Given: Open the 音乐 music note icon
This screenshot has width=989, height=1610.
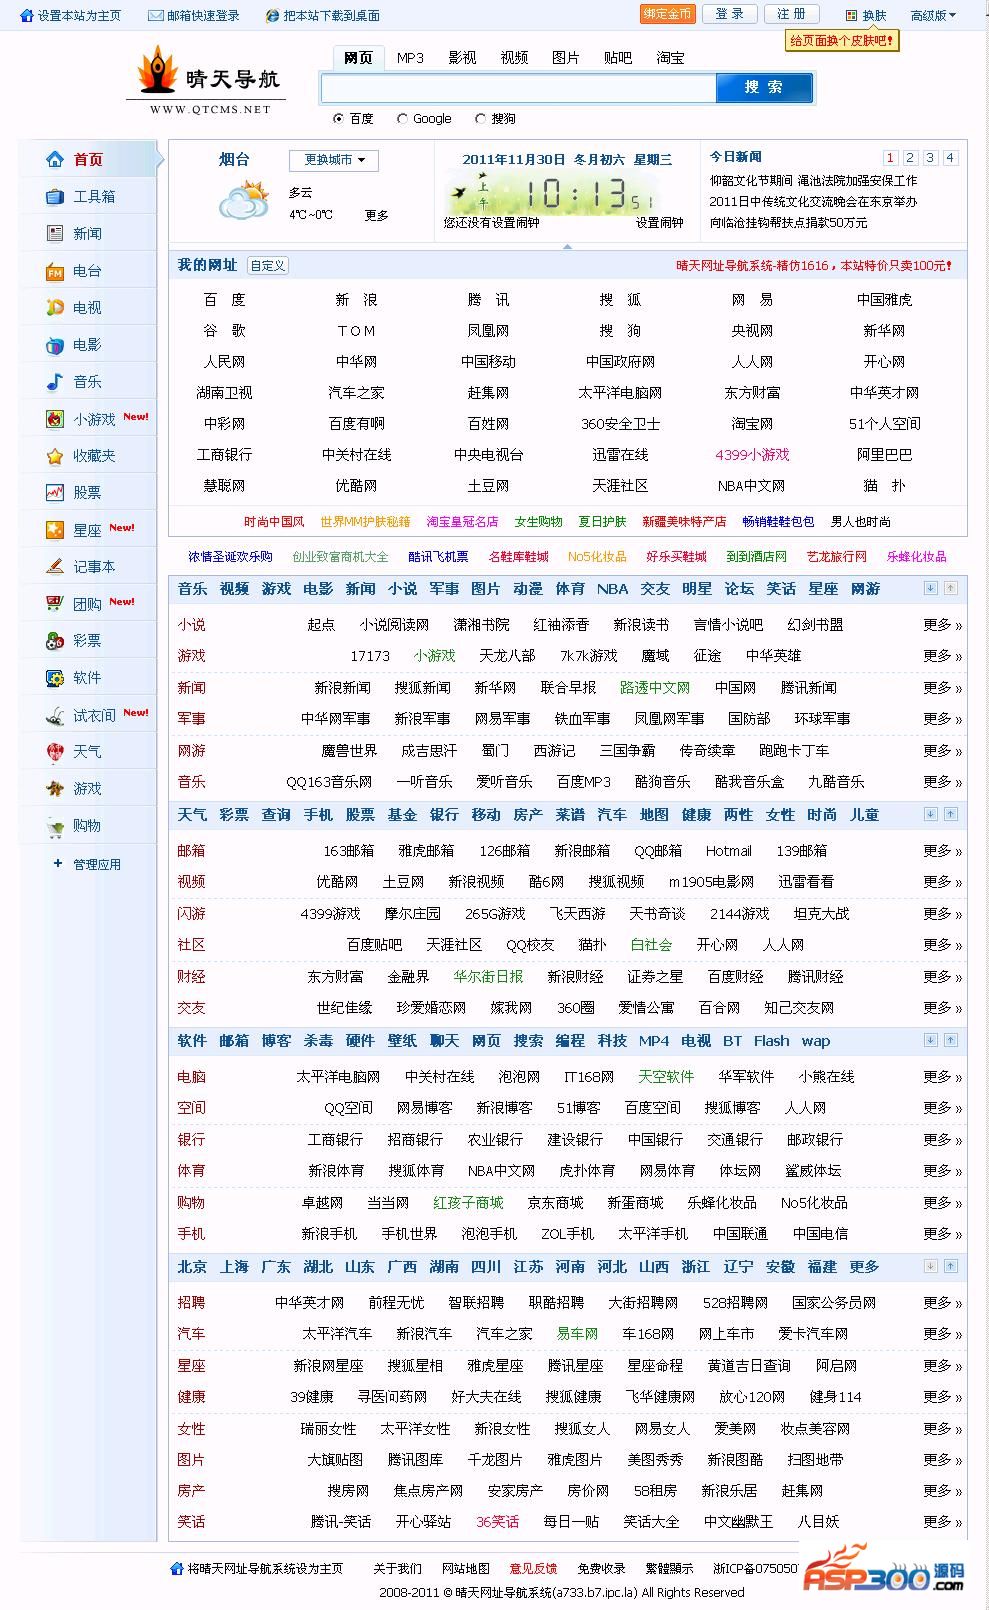Looking at the screenshot, I should point(55,381).
